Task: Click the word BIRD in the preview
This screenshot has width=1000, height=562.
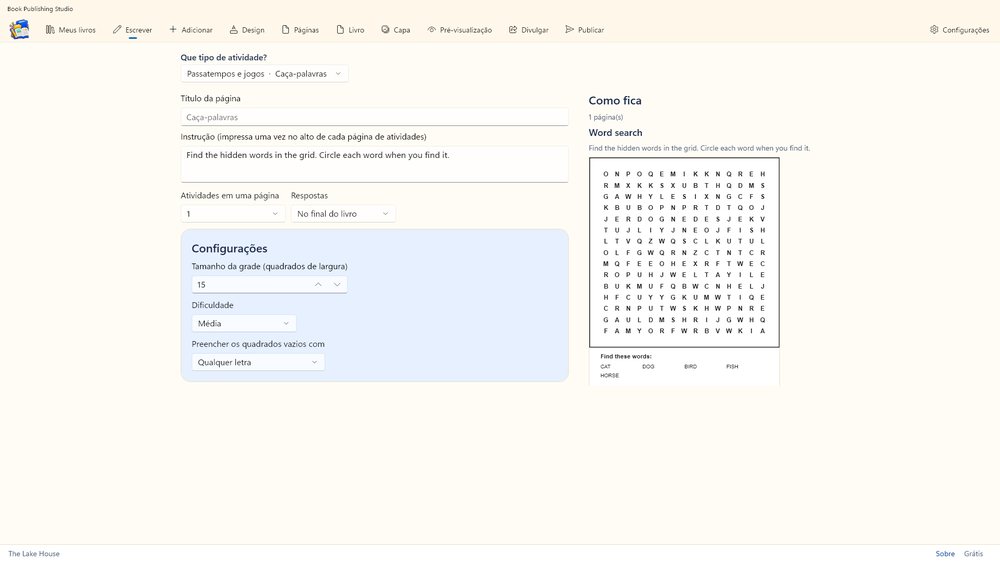Action: coord(691,367)
